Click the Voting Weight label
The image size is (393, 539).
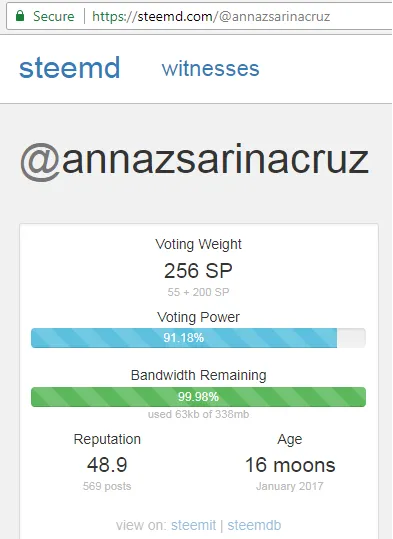point(198,244)
